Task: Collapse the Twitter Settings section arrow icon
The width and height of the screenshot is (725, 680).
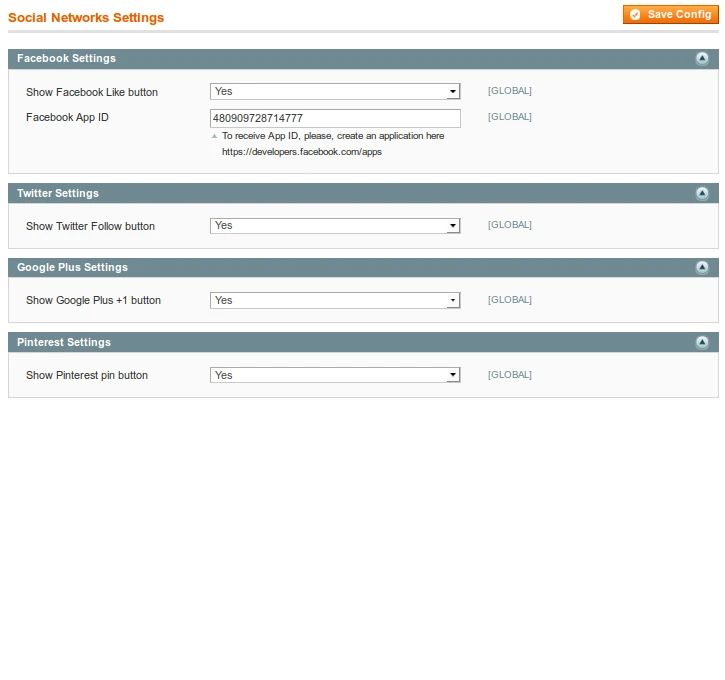Action: pyautogui.click(x=702, y=193)
